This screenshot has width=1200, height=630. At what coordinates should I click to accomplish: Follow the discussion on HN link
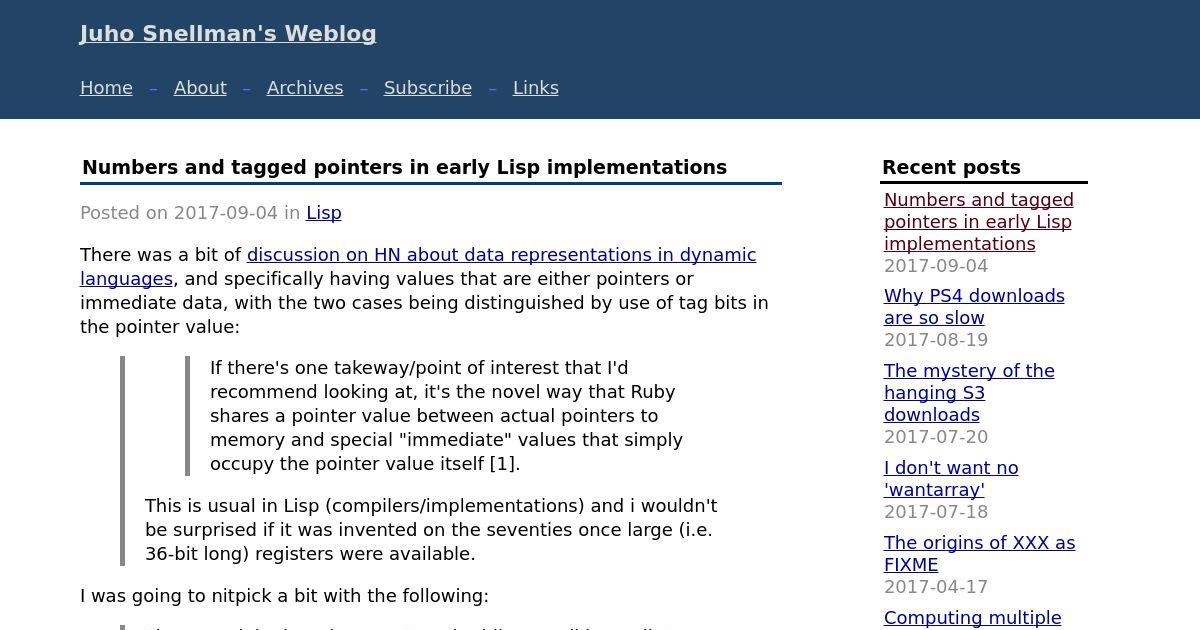(x=501, y=255)
